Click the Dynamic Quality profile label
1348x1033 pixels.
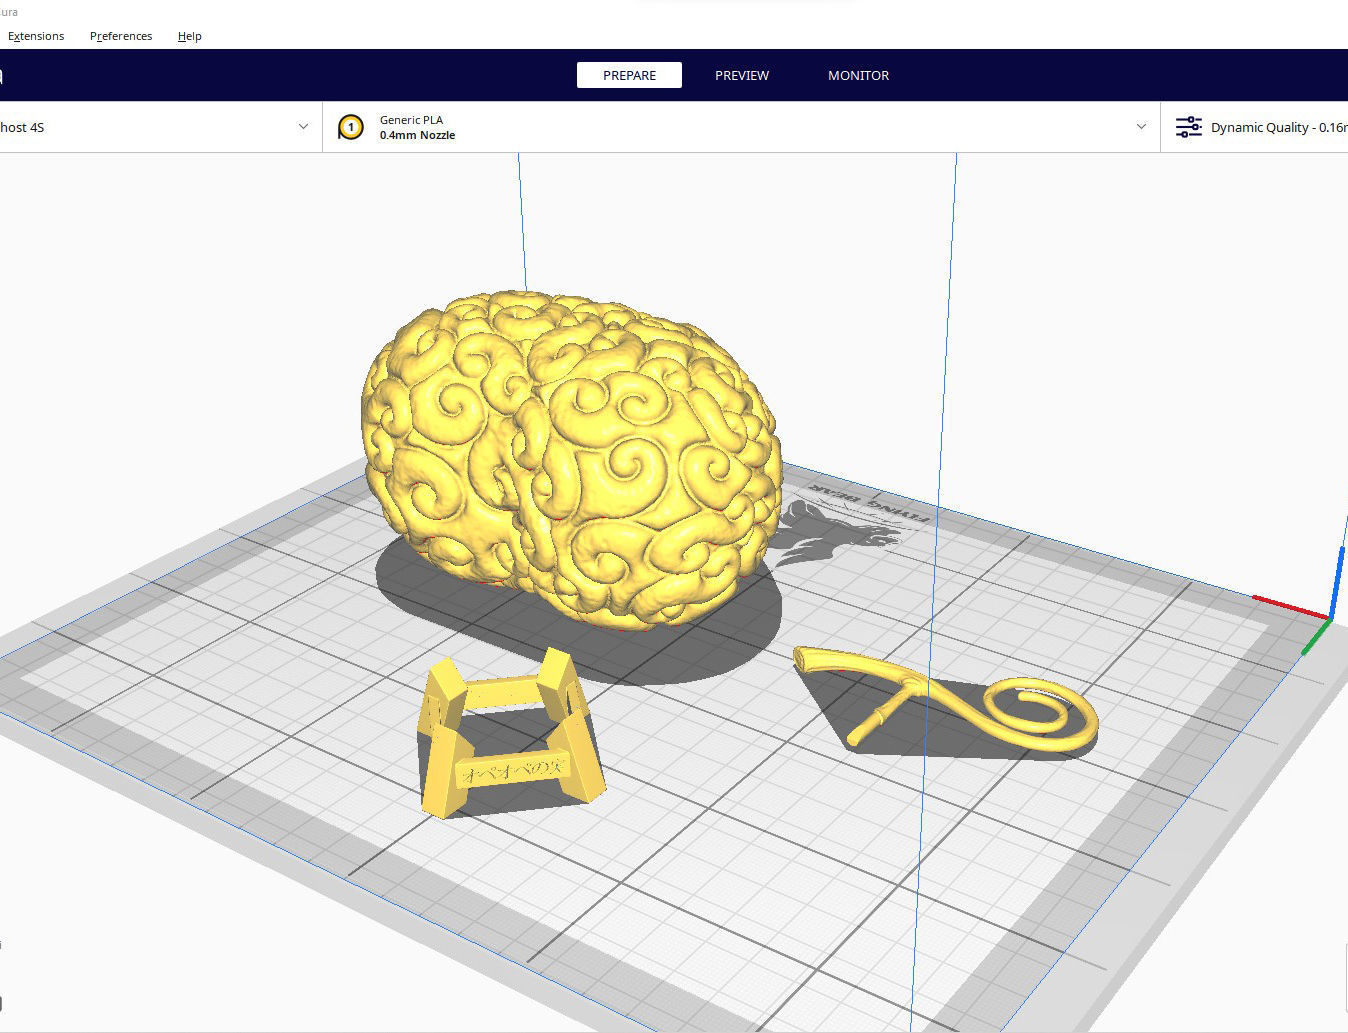1279,127
